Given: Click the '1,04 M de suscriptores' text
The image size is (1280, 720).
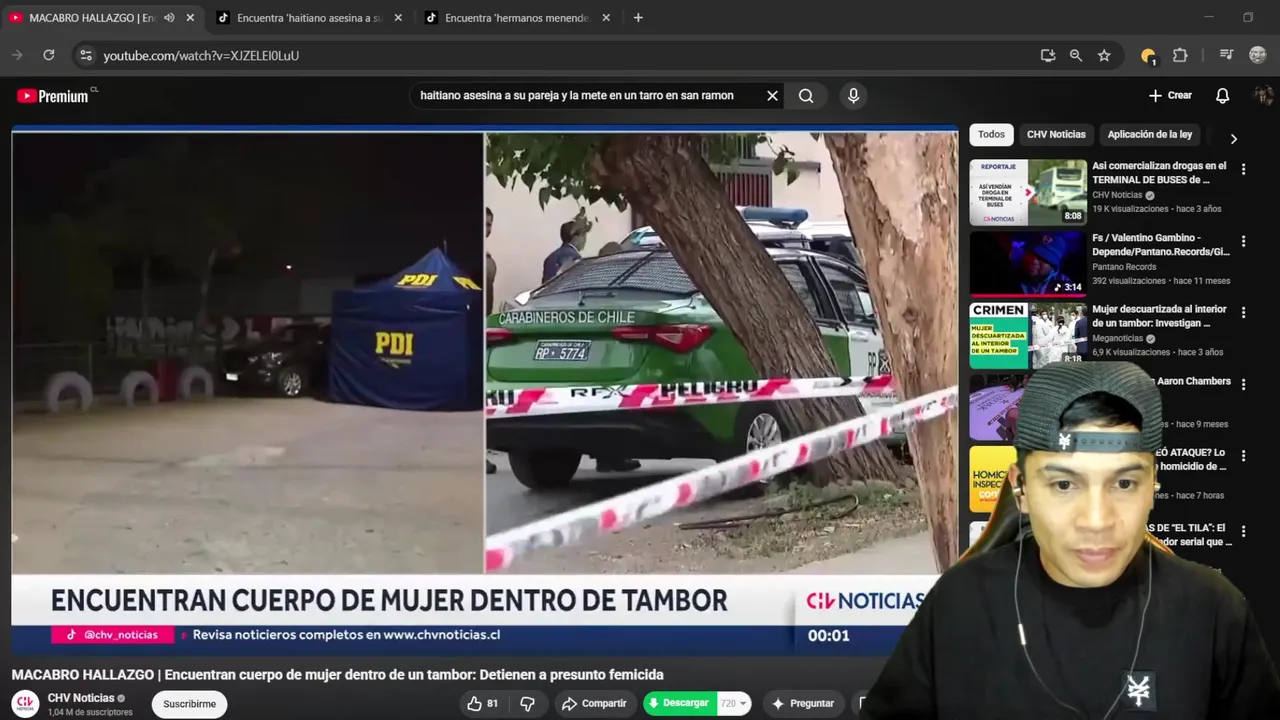Looking at the screenshot, I should click(x=90, y=712).
